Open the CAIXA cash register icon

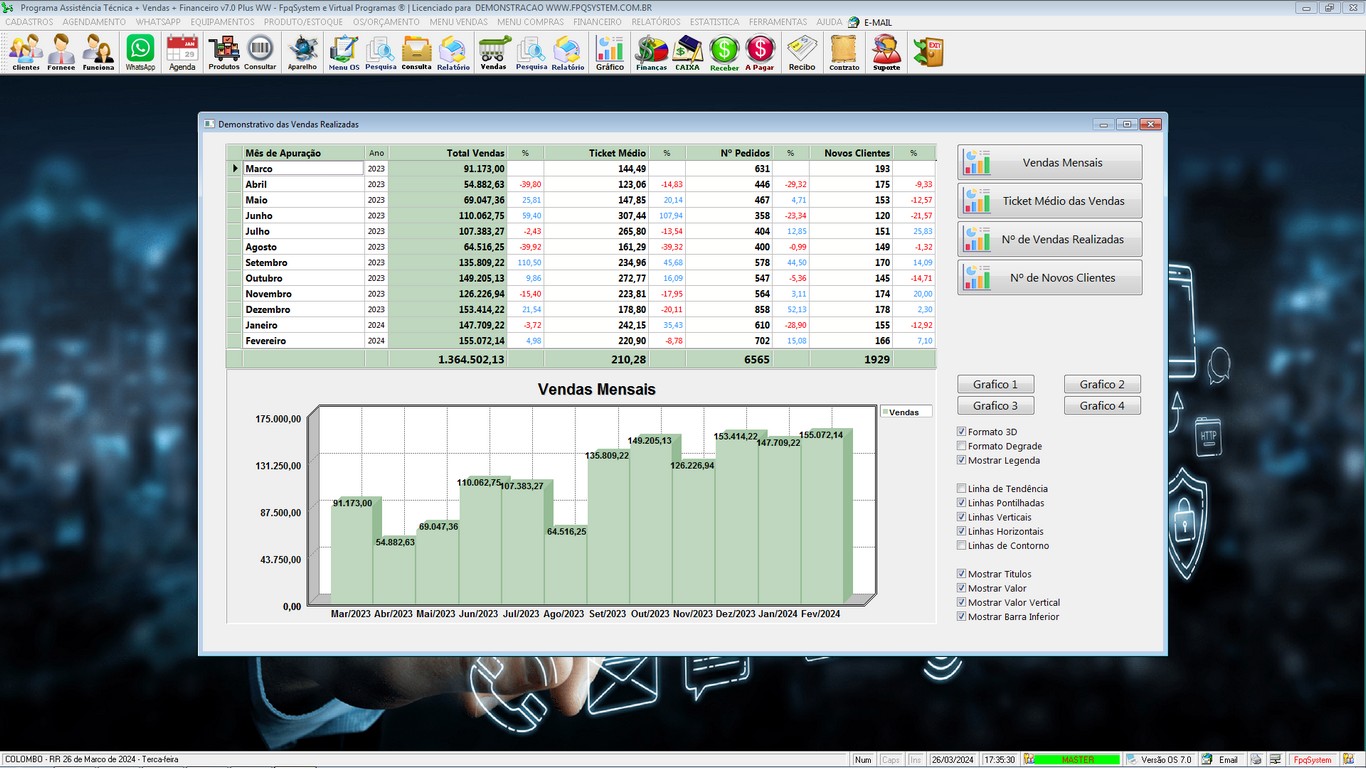[688, 52]
